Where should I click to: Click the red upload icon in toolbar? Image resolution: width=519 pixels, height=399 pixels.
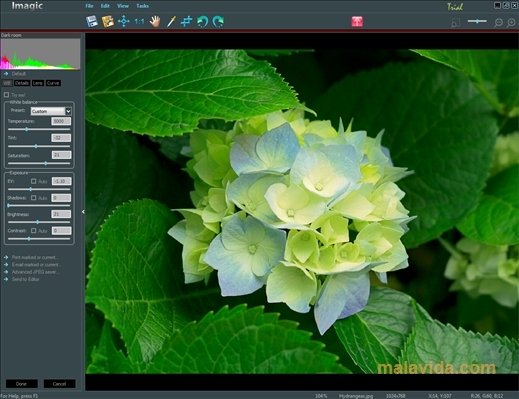click(357, 22)
